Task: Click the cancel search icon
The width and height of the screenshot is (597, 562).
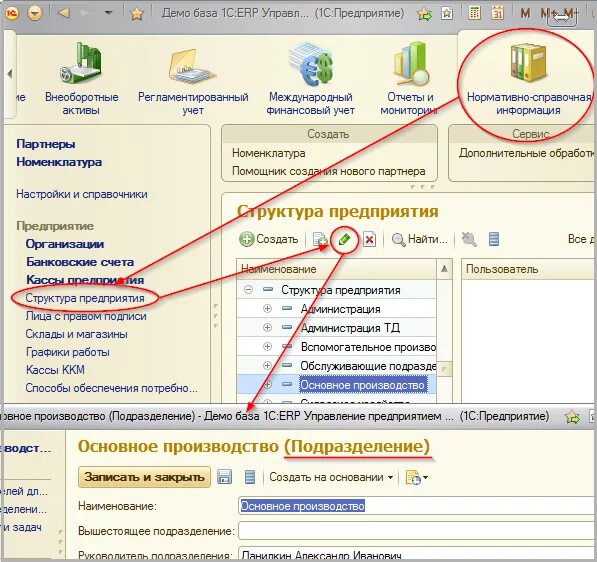Action: (469, 239)
